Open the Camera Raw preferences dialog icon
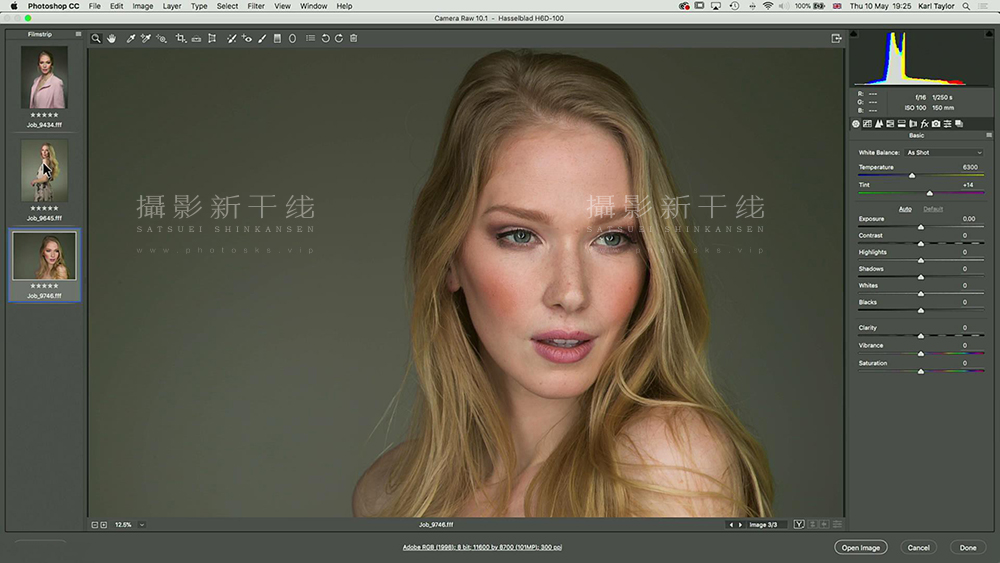Screen dimensions: 1000x563 tap(311, 39)
